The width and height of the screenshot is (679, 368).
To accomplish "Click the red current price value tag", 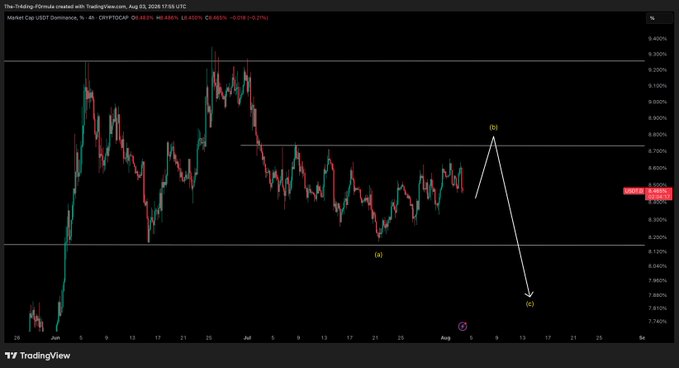I will click(659, 194).
